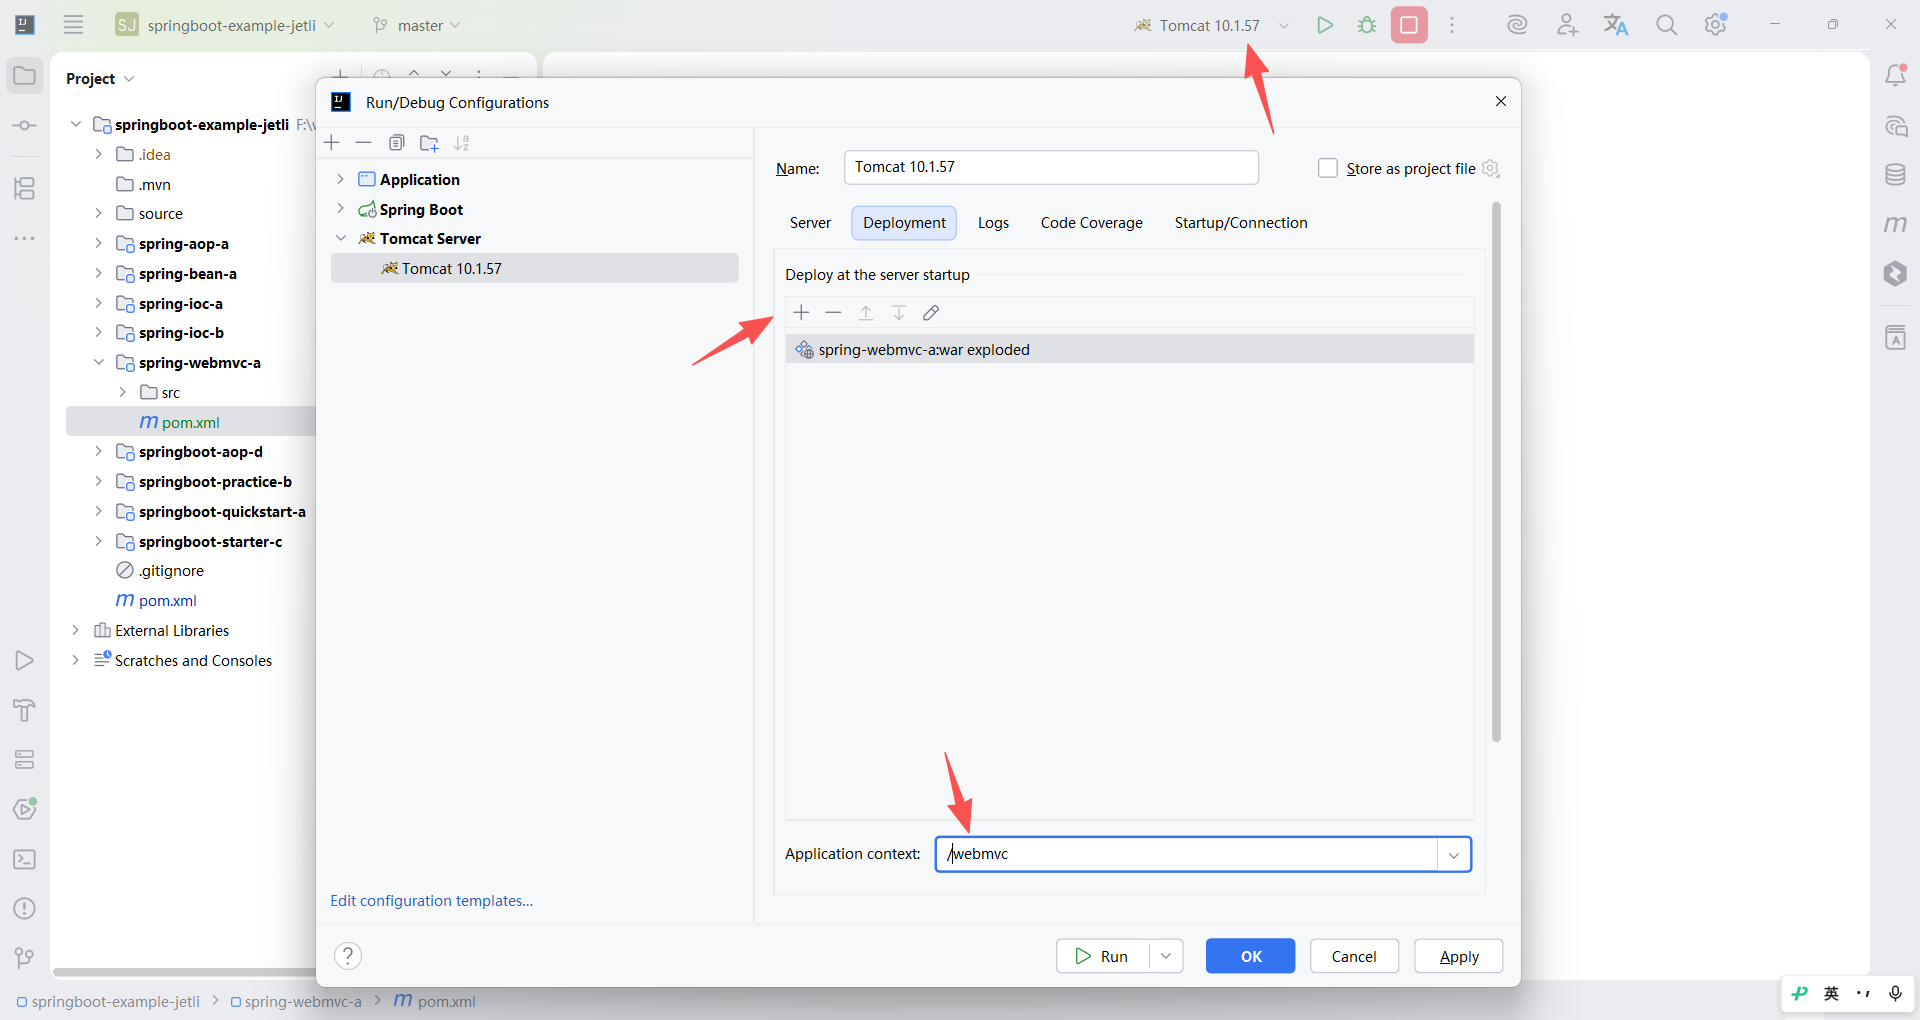Click the Apply button
Viewport: 1920px width, 1020px height.
point(1459,956)
